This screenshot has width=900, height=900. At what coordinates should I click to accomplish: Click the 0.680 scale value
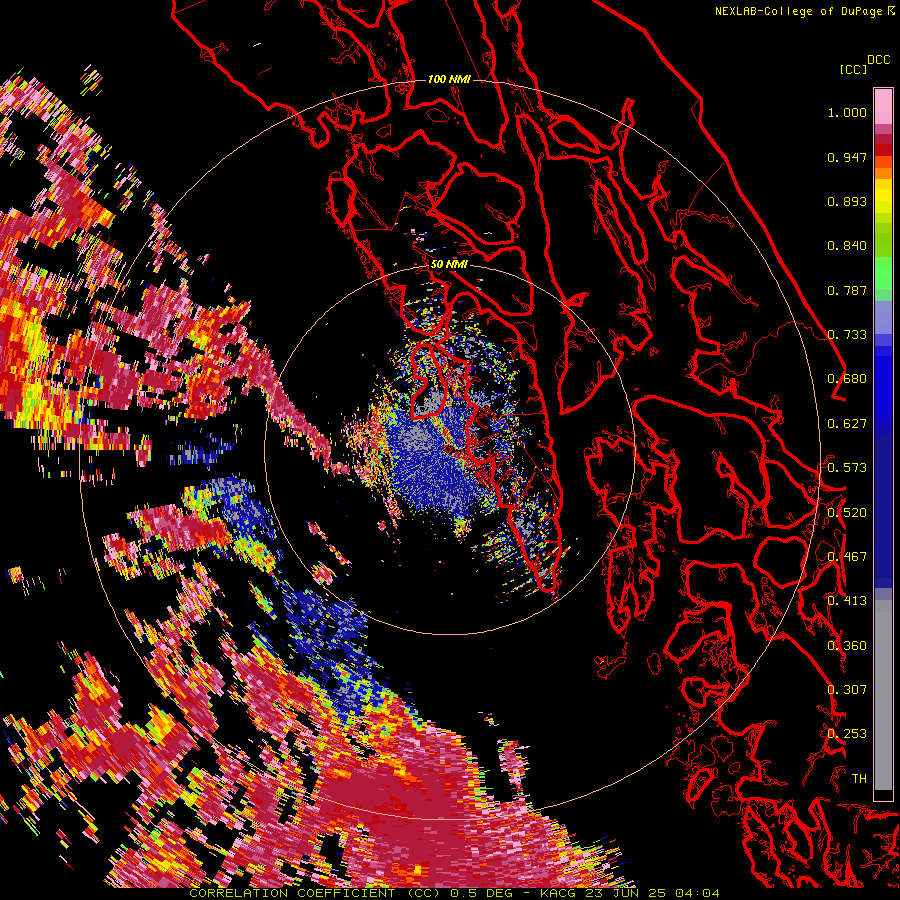coord(847,379)
